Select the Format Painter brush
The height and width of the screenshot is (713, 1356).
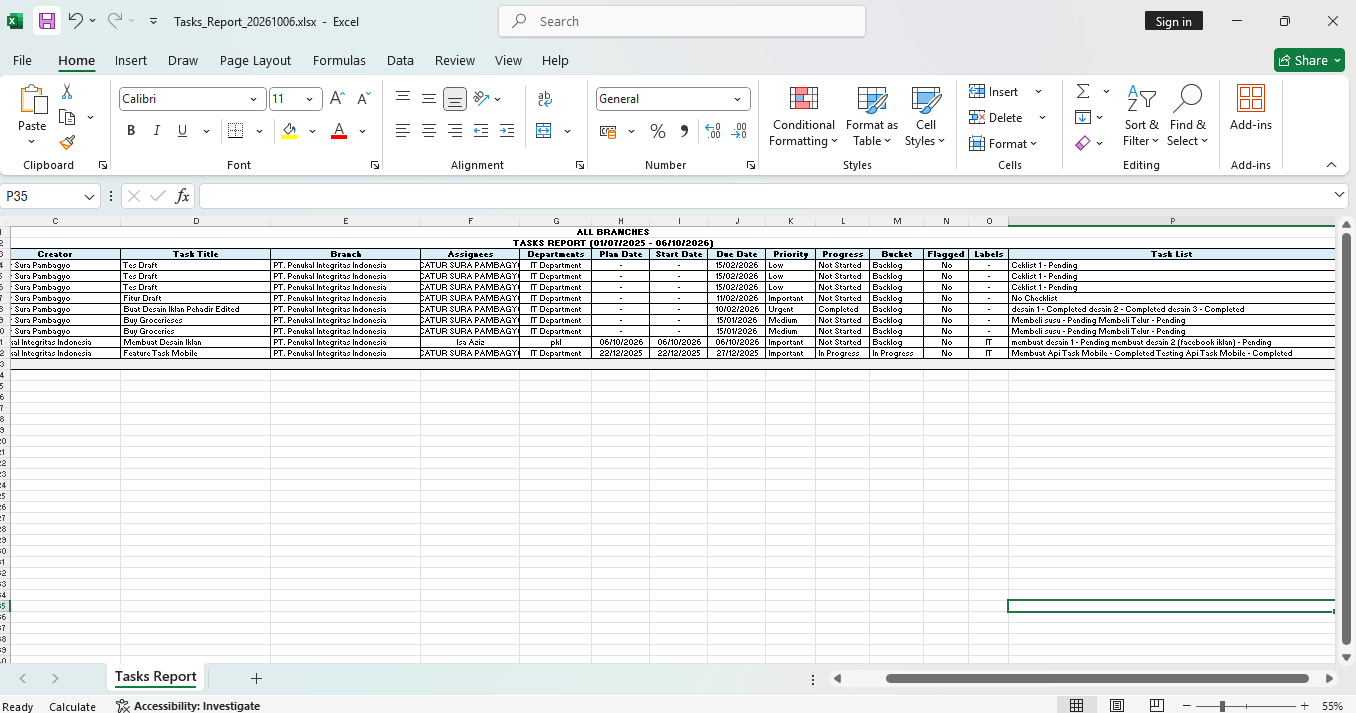click(67, 143)
